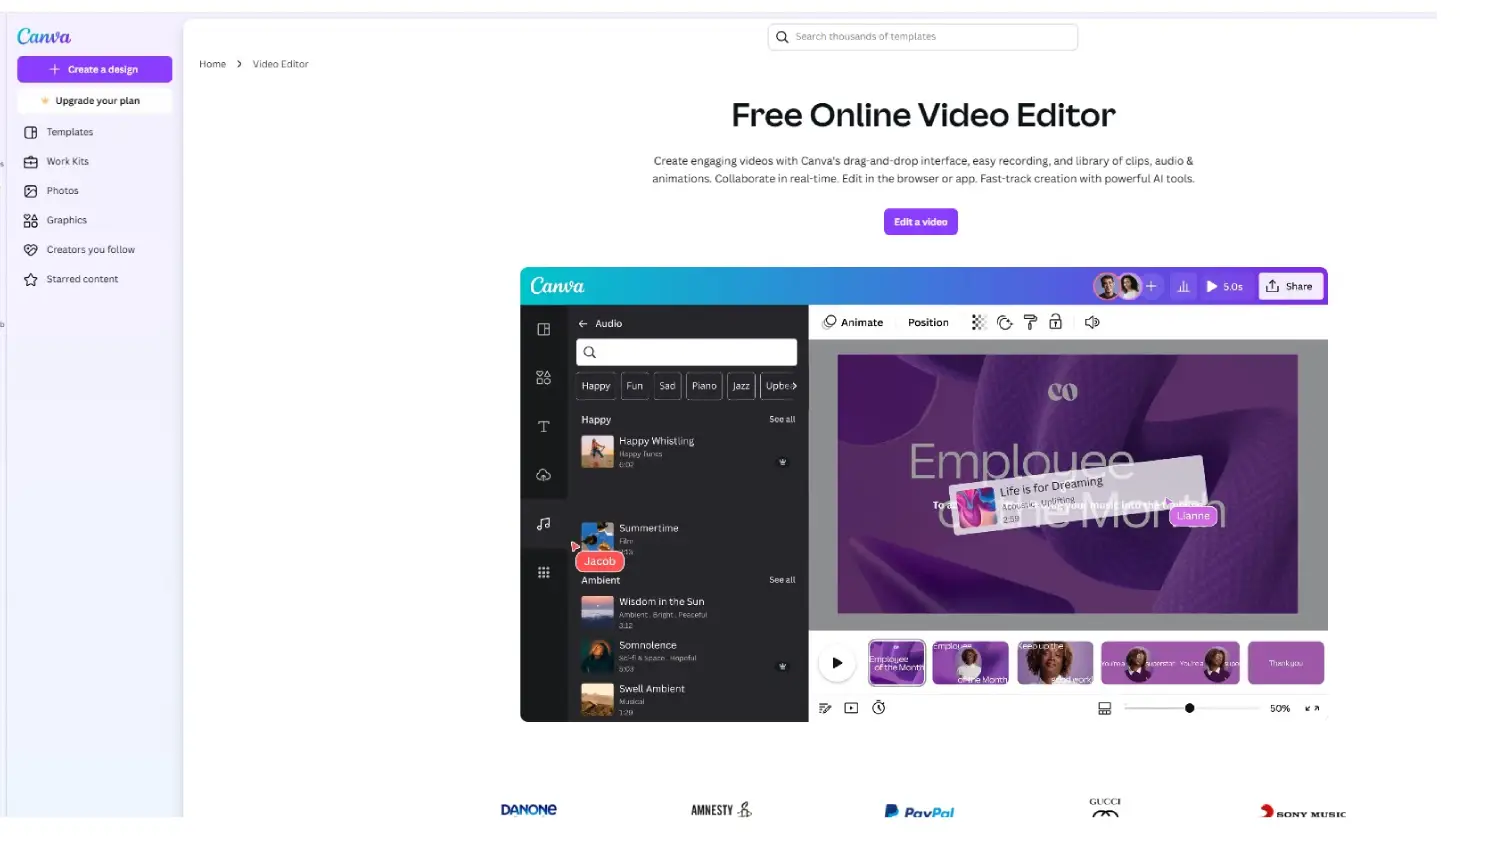
Task: Click the notes icon below timeline
Action: (x=825, y=708)
